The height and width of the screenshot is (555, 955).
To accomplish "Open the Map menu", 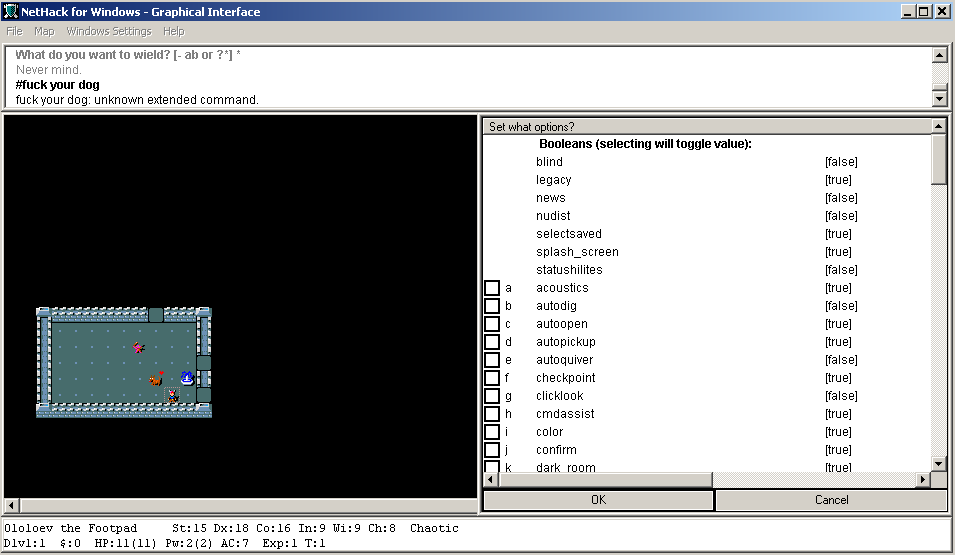I will coord(44,31).
